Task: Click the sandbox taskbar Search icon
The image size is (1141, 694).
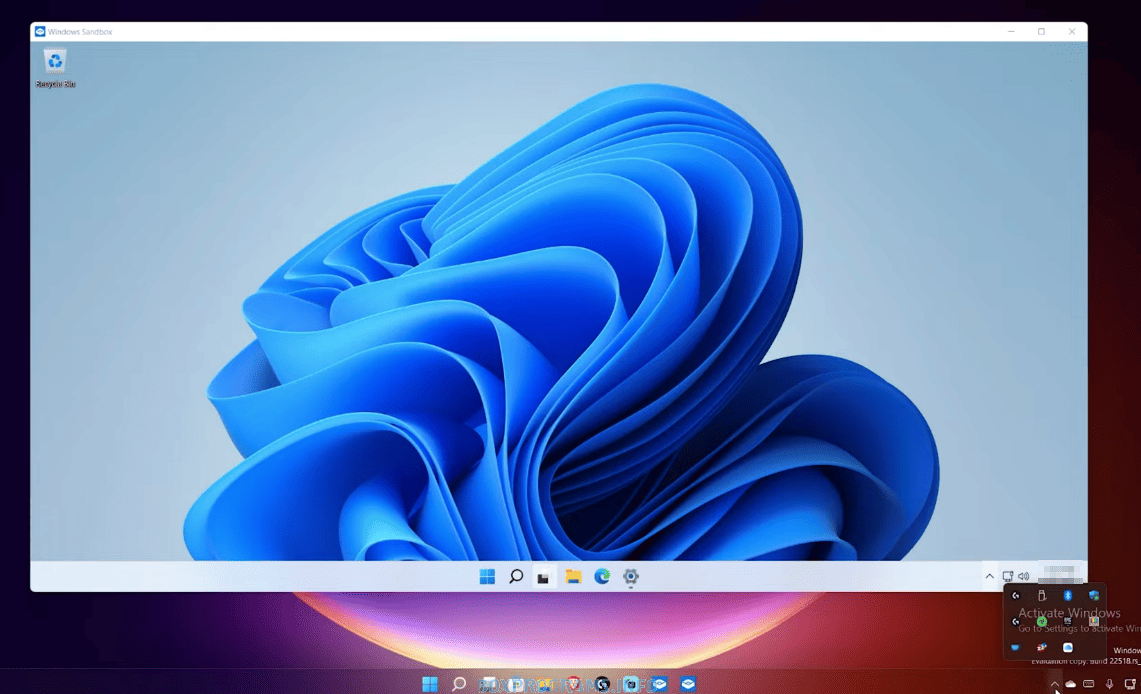Action: point(516,576)
